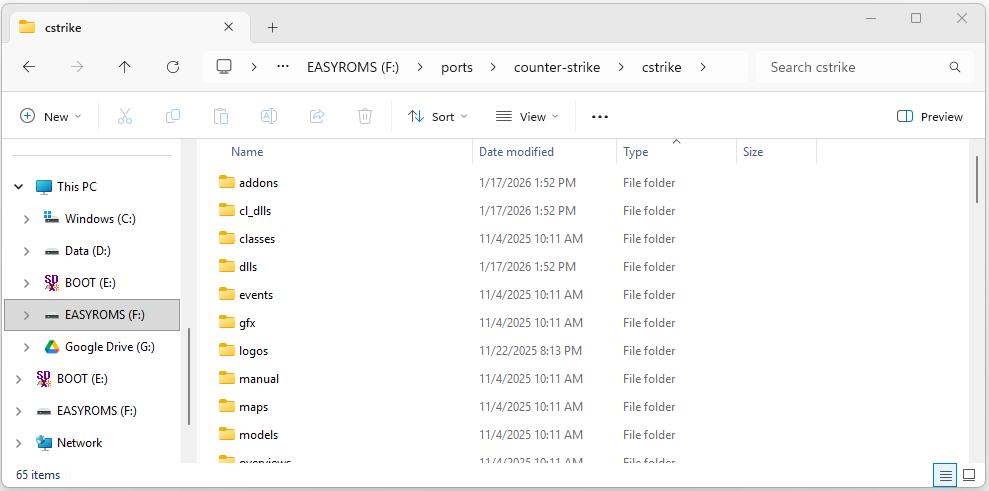The width and height of the screenshot is (989, 491).
Task: Click ports in the breadcrumb path
Action: point(457,67)
